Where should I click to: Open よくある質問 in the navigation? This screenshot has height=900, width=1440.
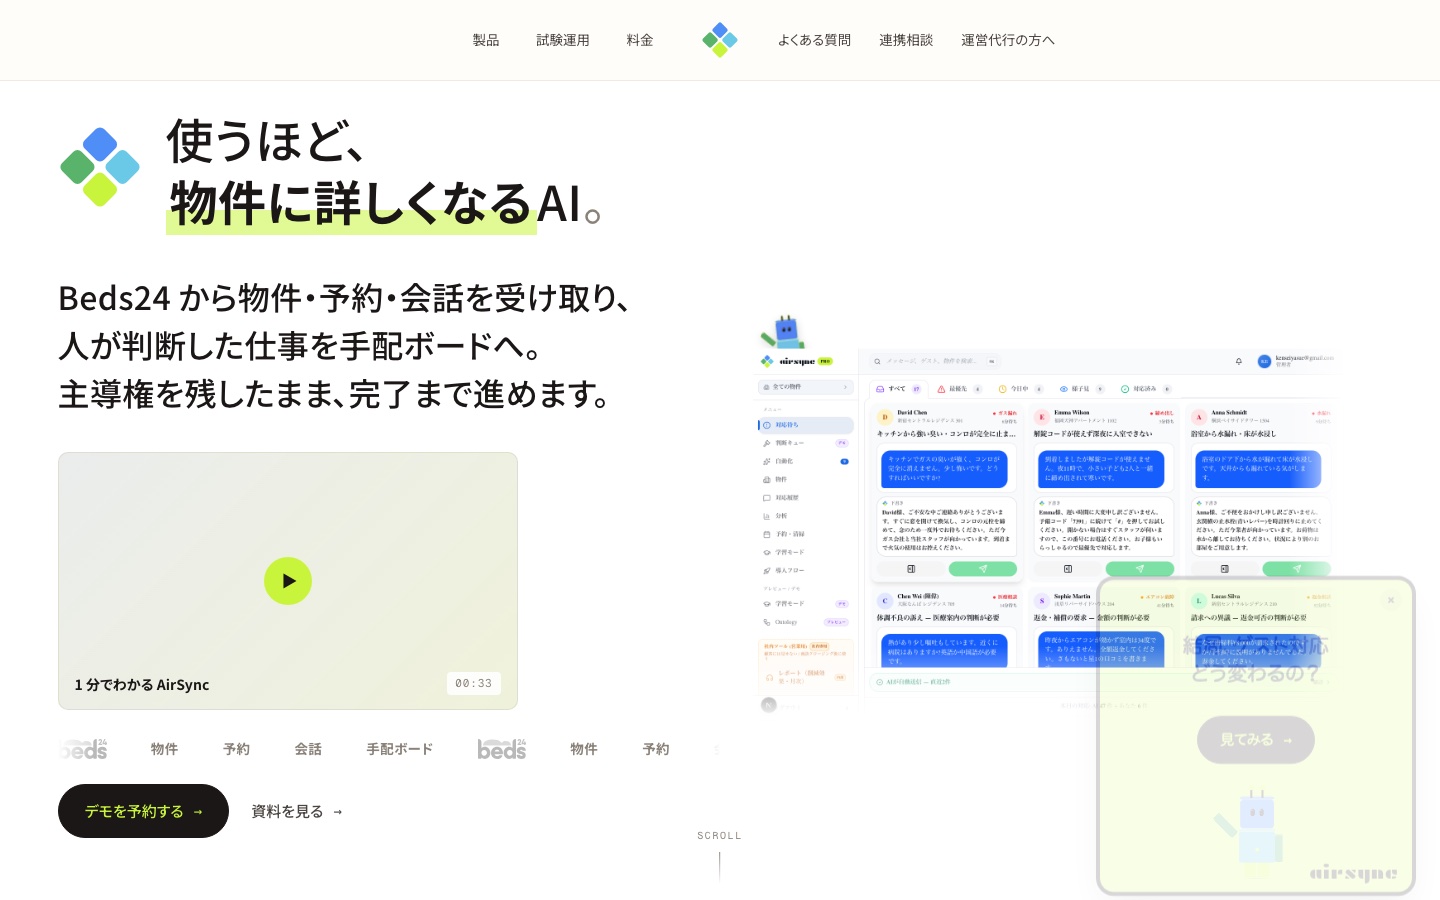pos(814,40)
